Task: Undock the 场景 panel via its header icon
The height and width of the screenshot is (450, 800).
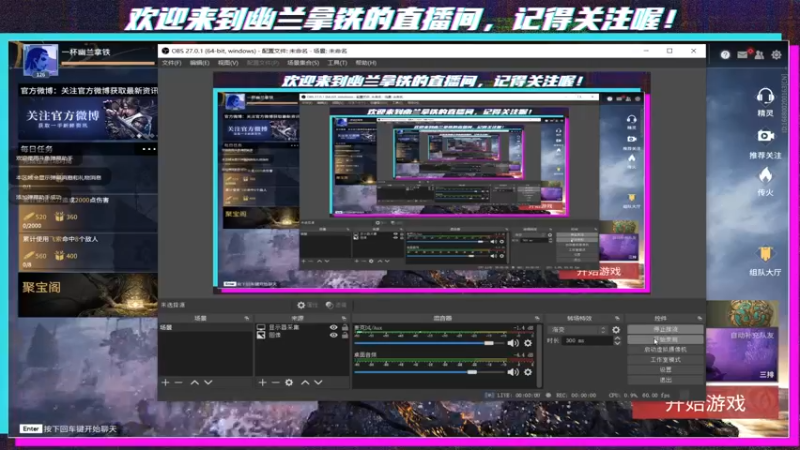Action: (x=247, y=318)
